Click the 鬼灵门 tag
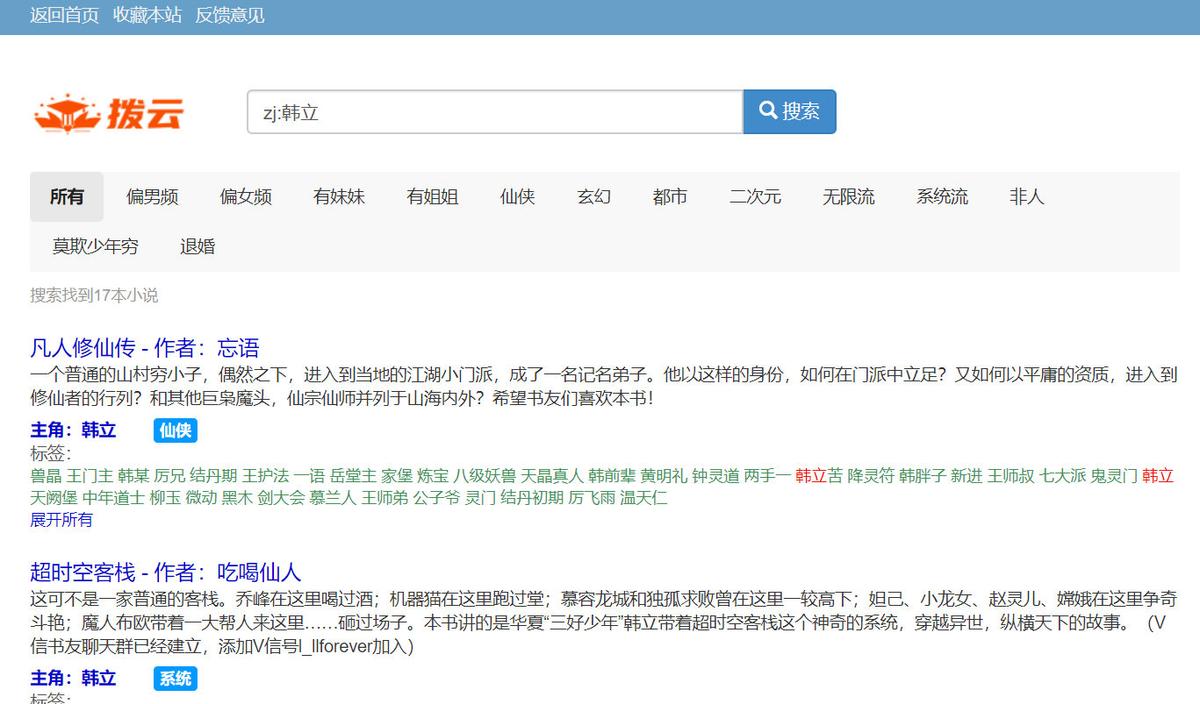This screenshot has width=1200, height=704. tap(1114, 476)
